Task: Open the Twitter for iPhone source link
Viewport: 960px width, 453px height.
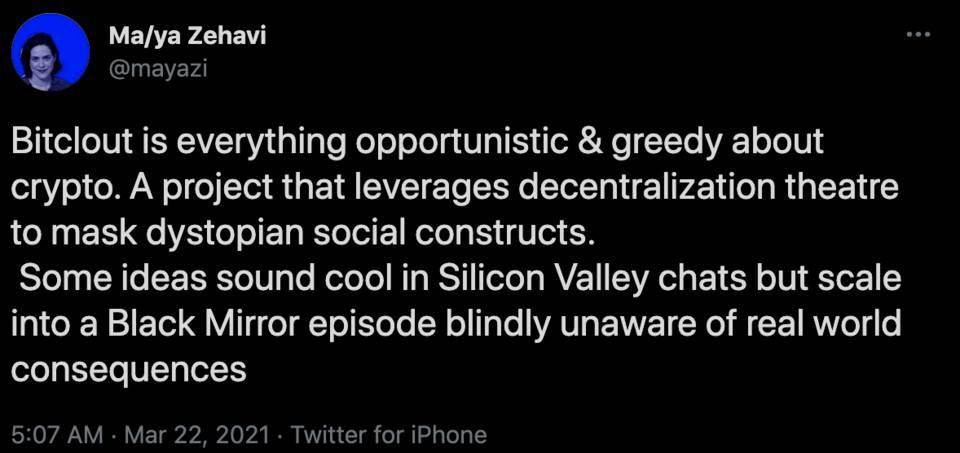Action: coord(390,435)
